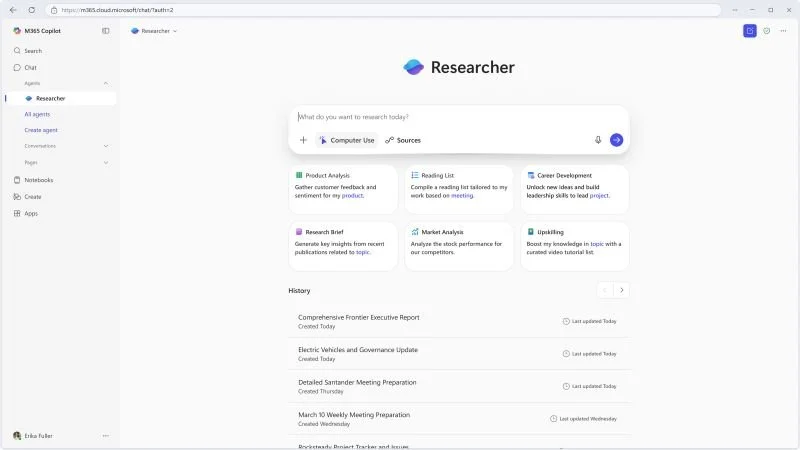Select Researcher agent in sidebar
The width and height of the screenshot is (800, 450).
pos(61,98)
